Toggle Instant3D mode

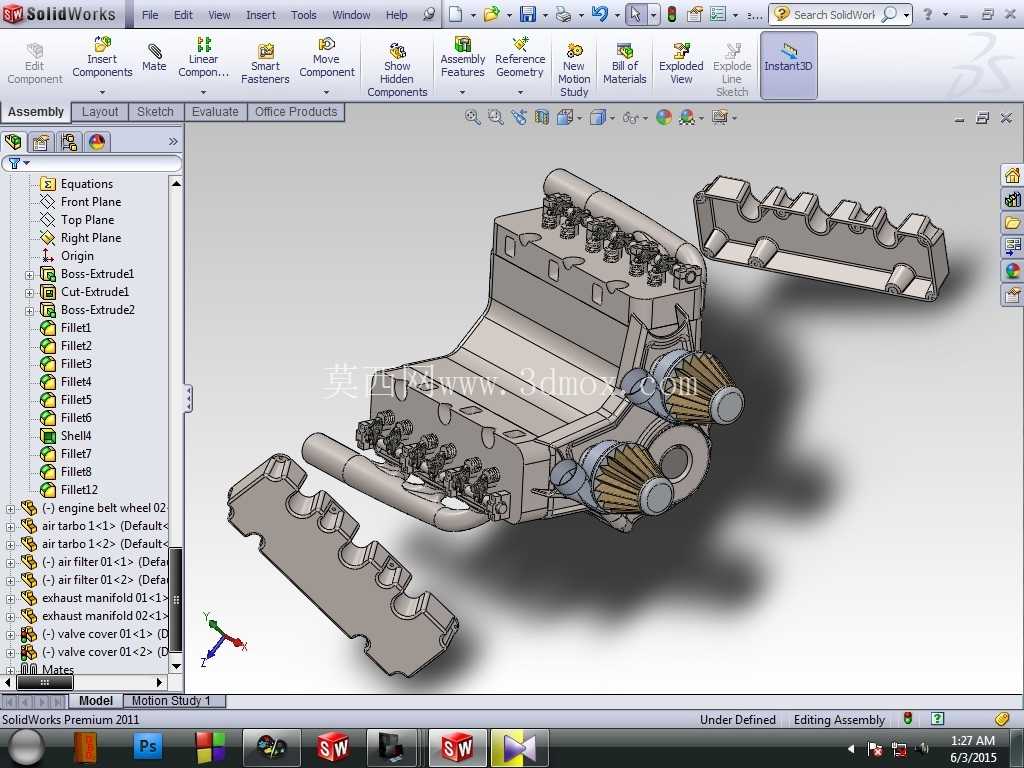788,65
